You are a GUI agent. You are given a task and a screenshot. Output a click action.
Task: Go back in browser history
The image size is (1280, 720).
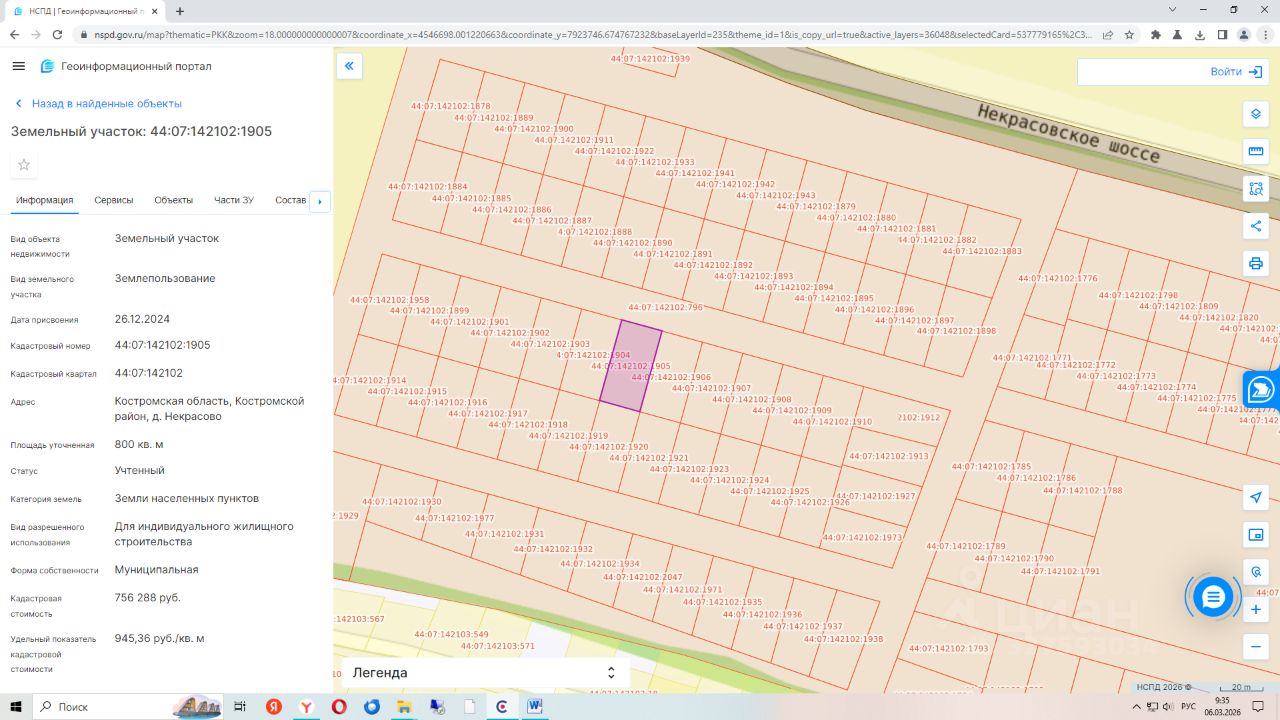14,34
